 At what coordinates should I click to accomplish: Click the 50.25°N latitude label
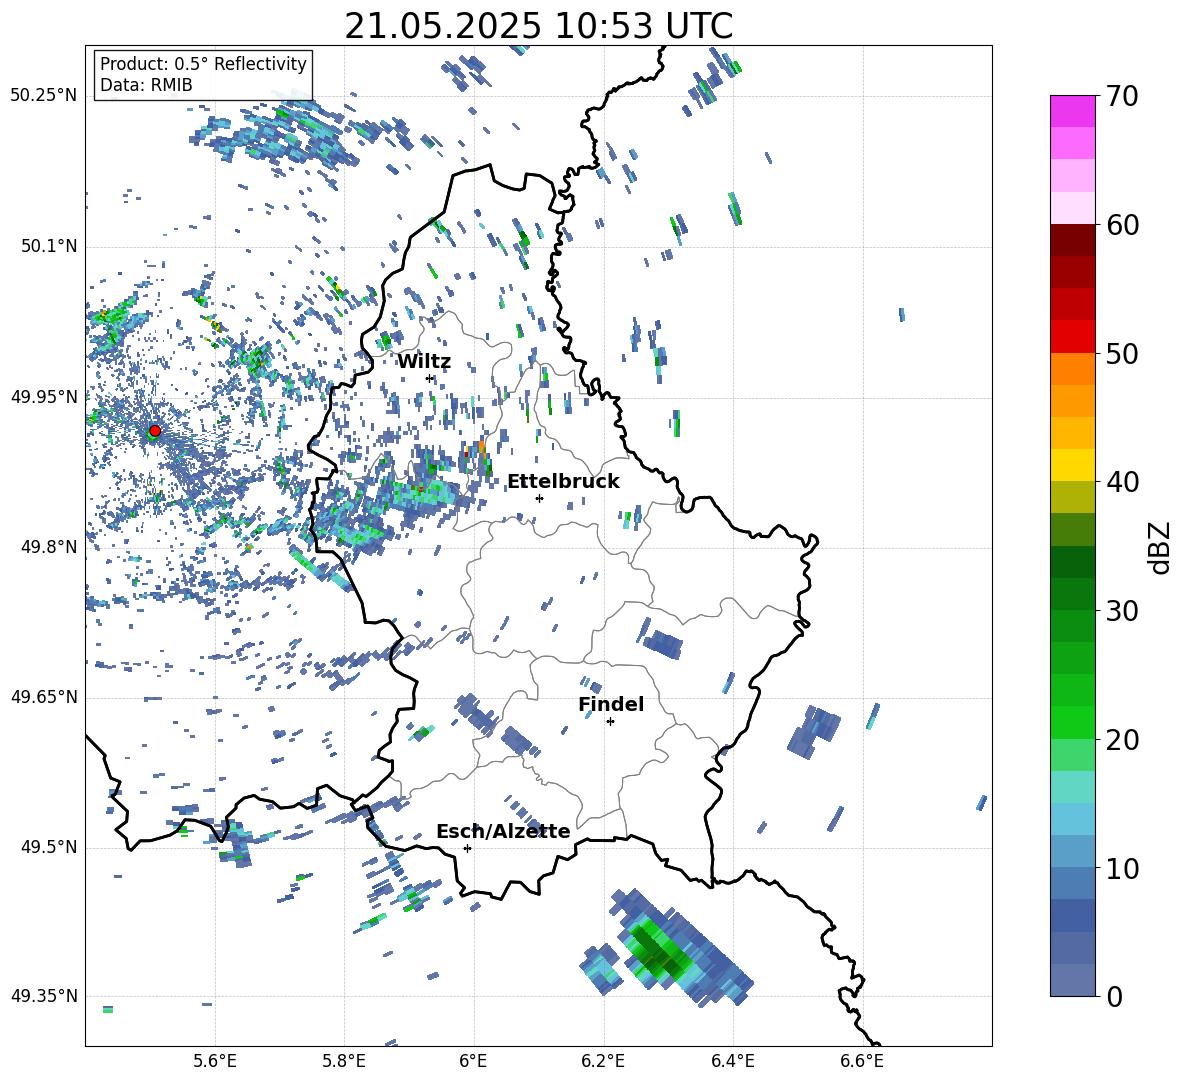[x=44, y=96]
